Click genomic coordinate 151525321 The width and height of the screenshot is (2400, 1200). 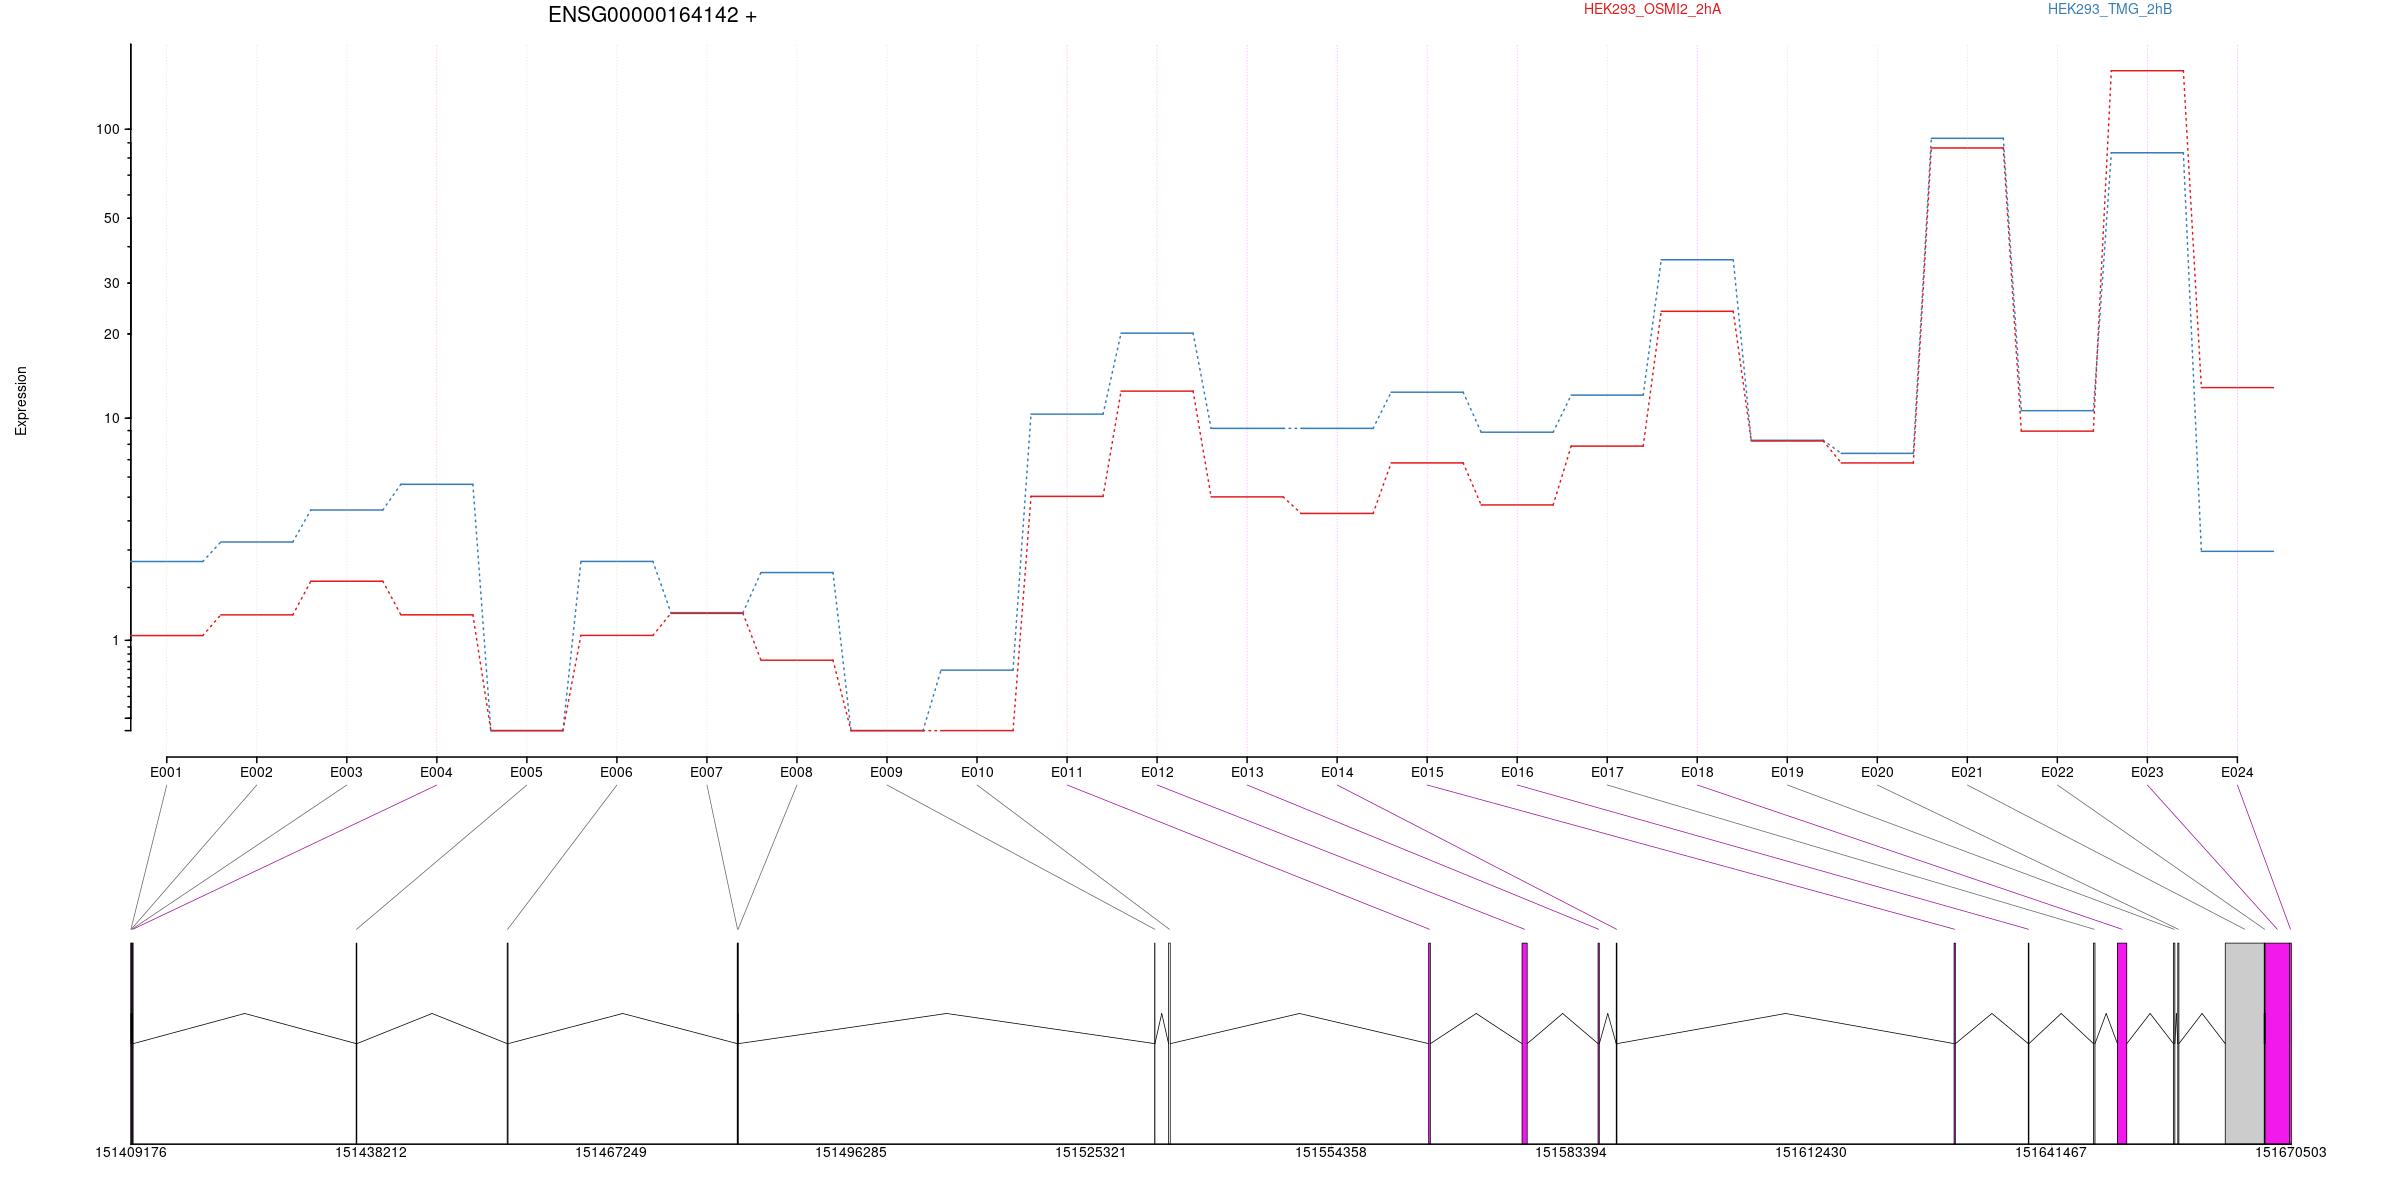tap(1091, 1153)
